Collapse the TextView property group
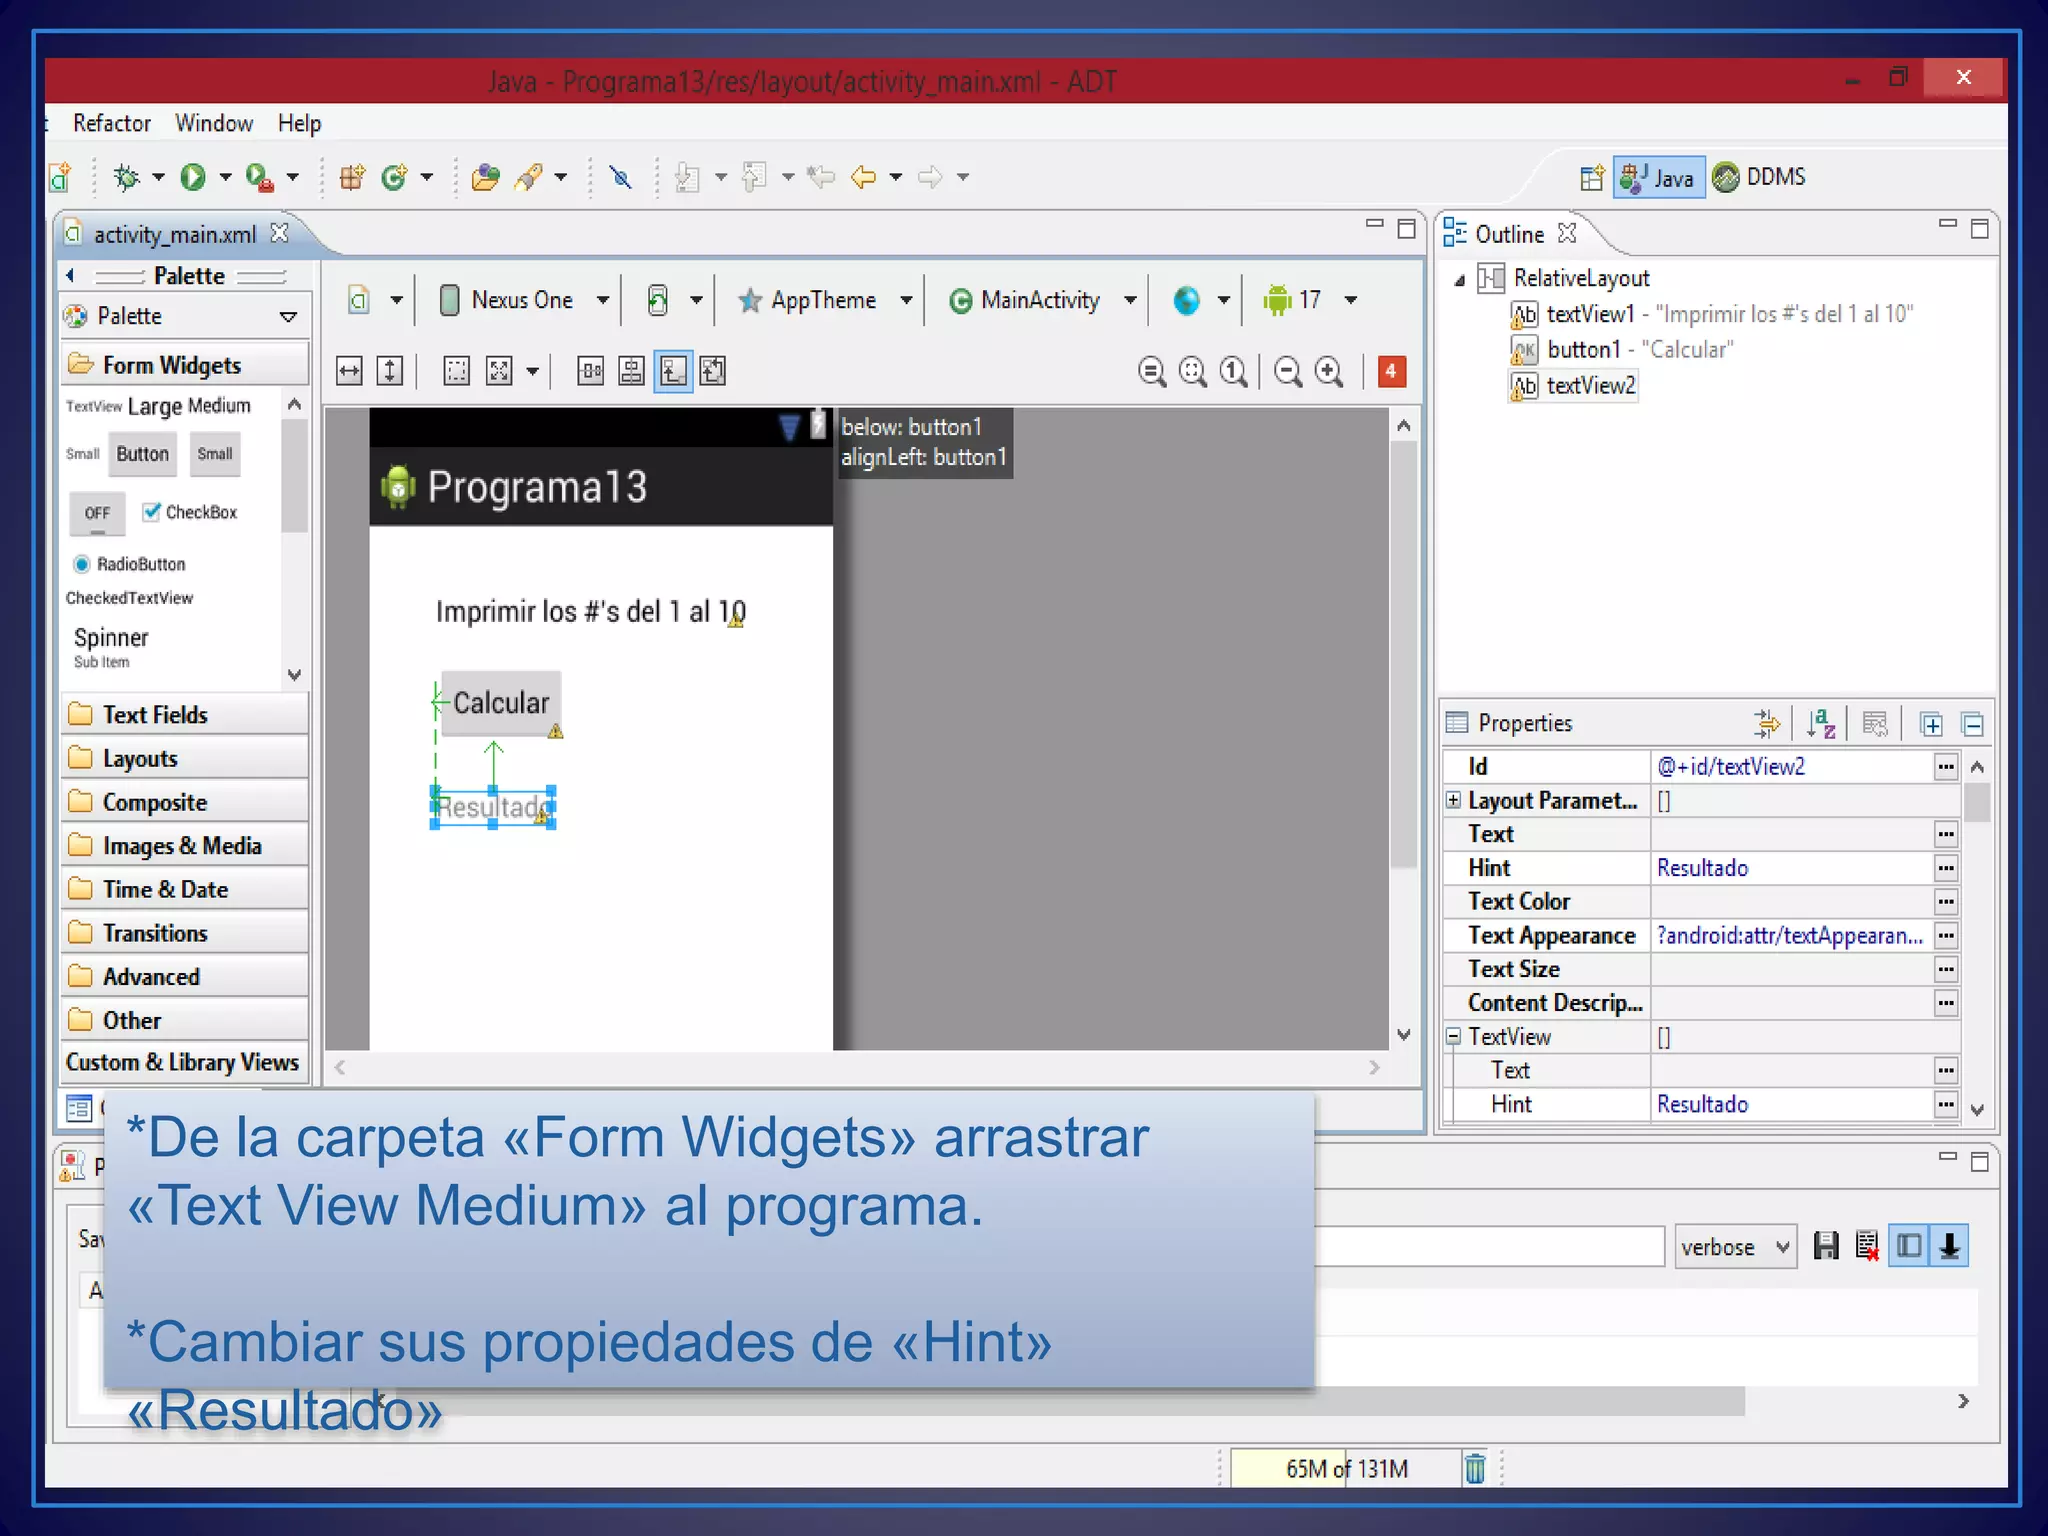Viewport: 2048px width, 1536px height. click(1453, 1037)
